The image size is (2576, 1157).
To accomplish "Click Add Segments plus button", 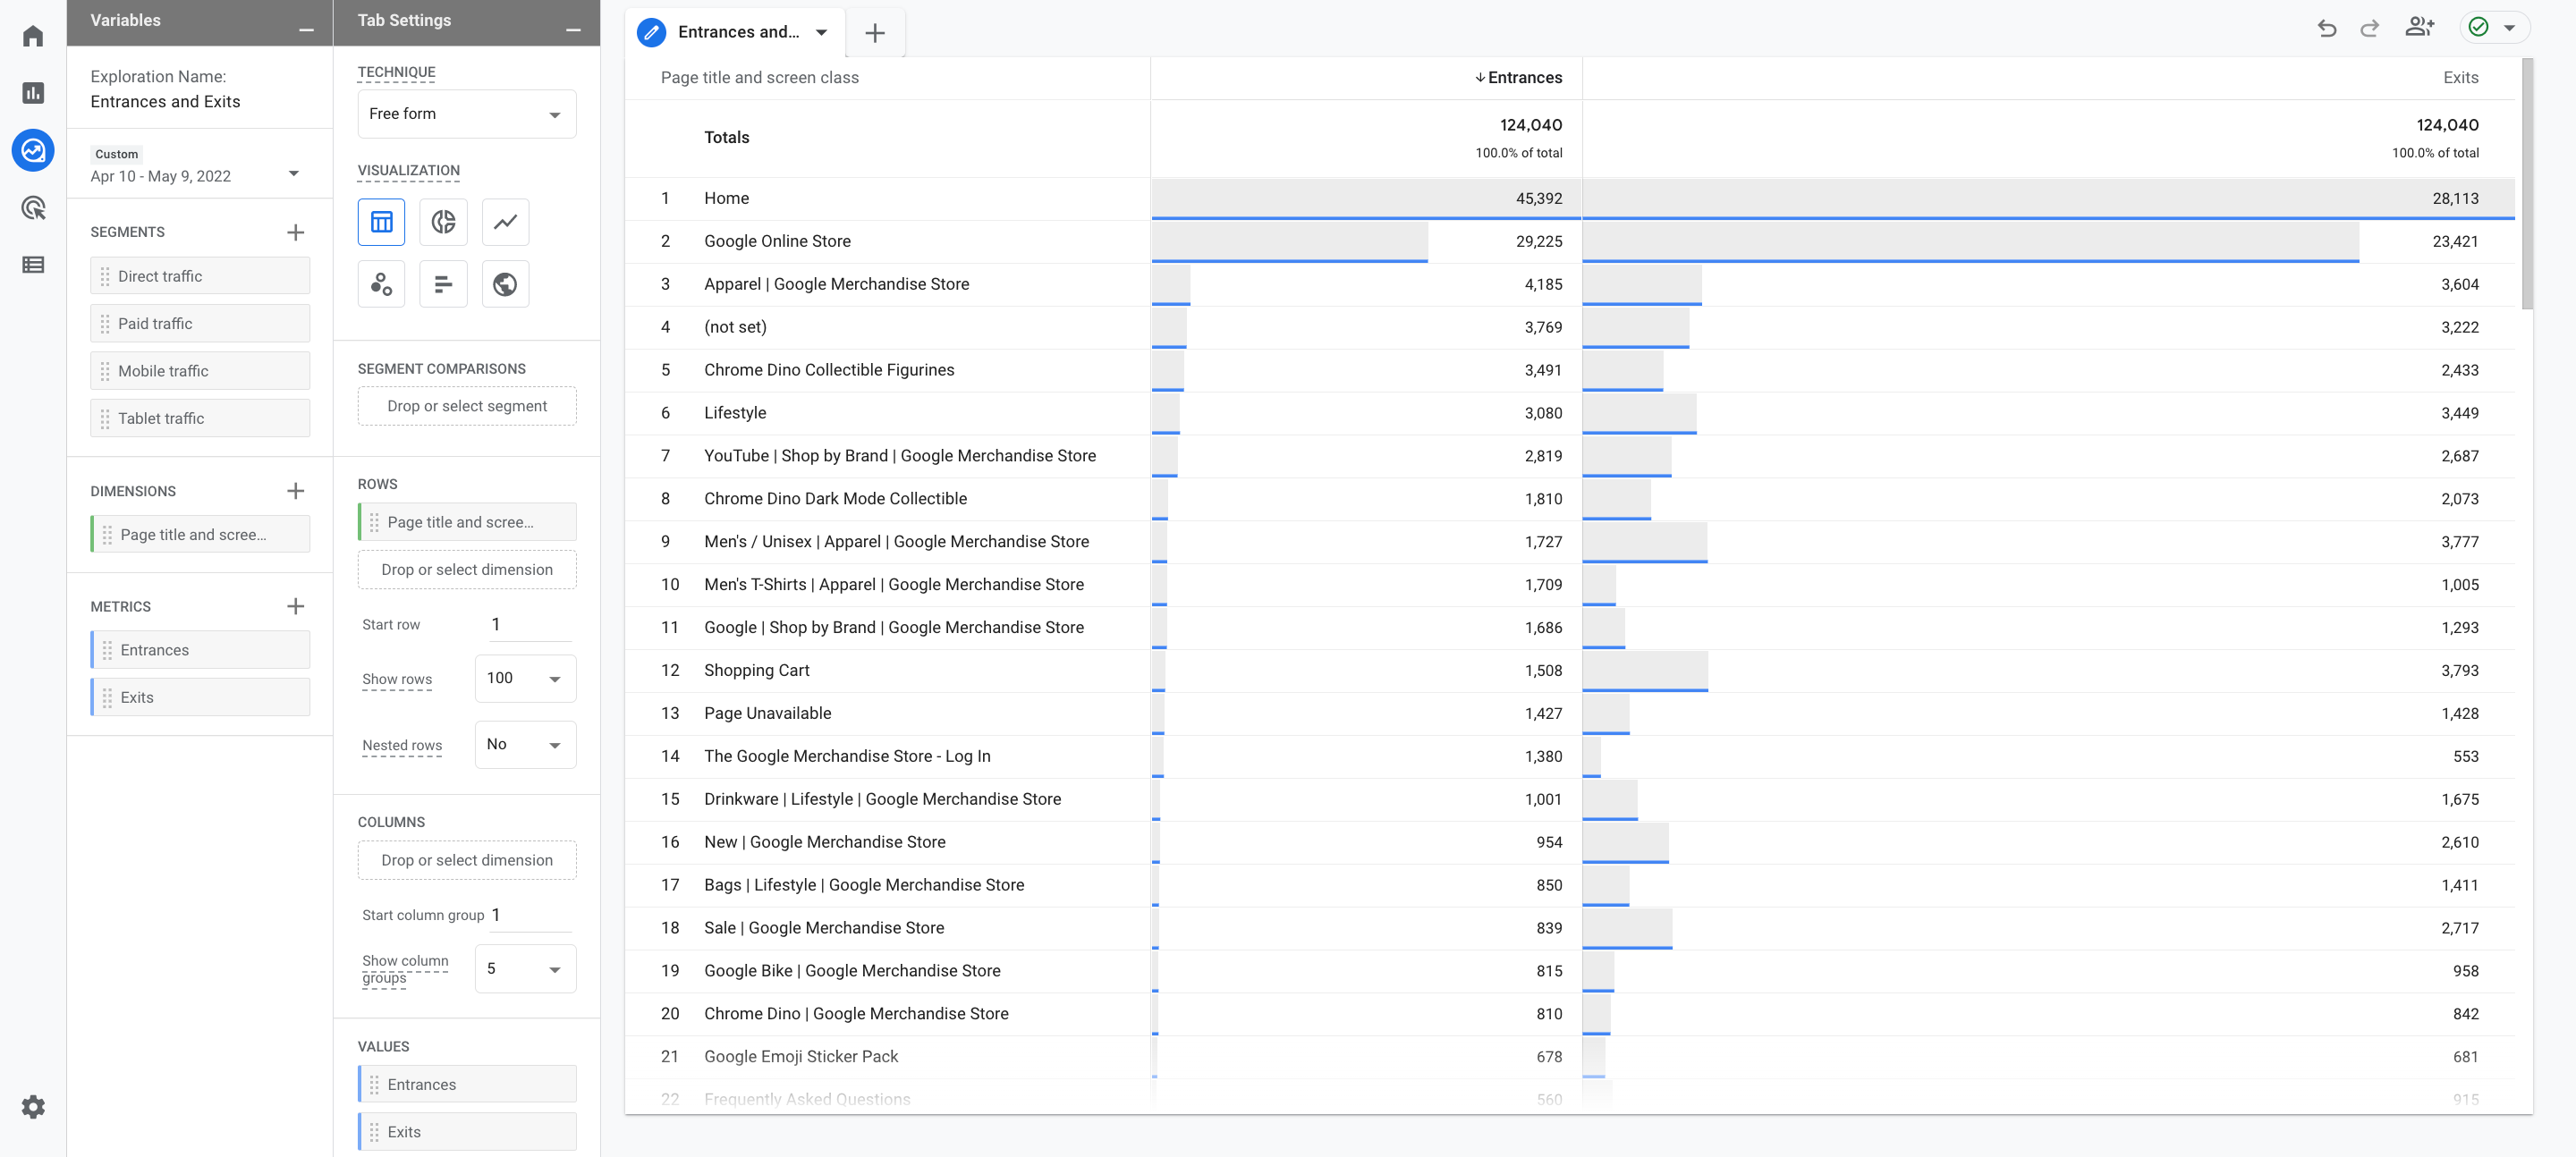I will point(294,232).
